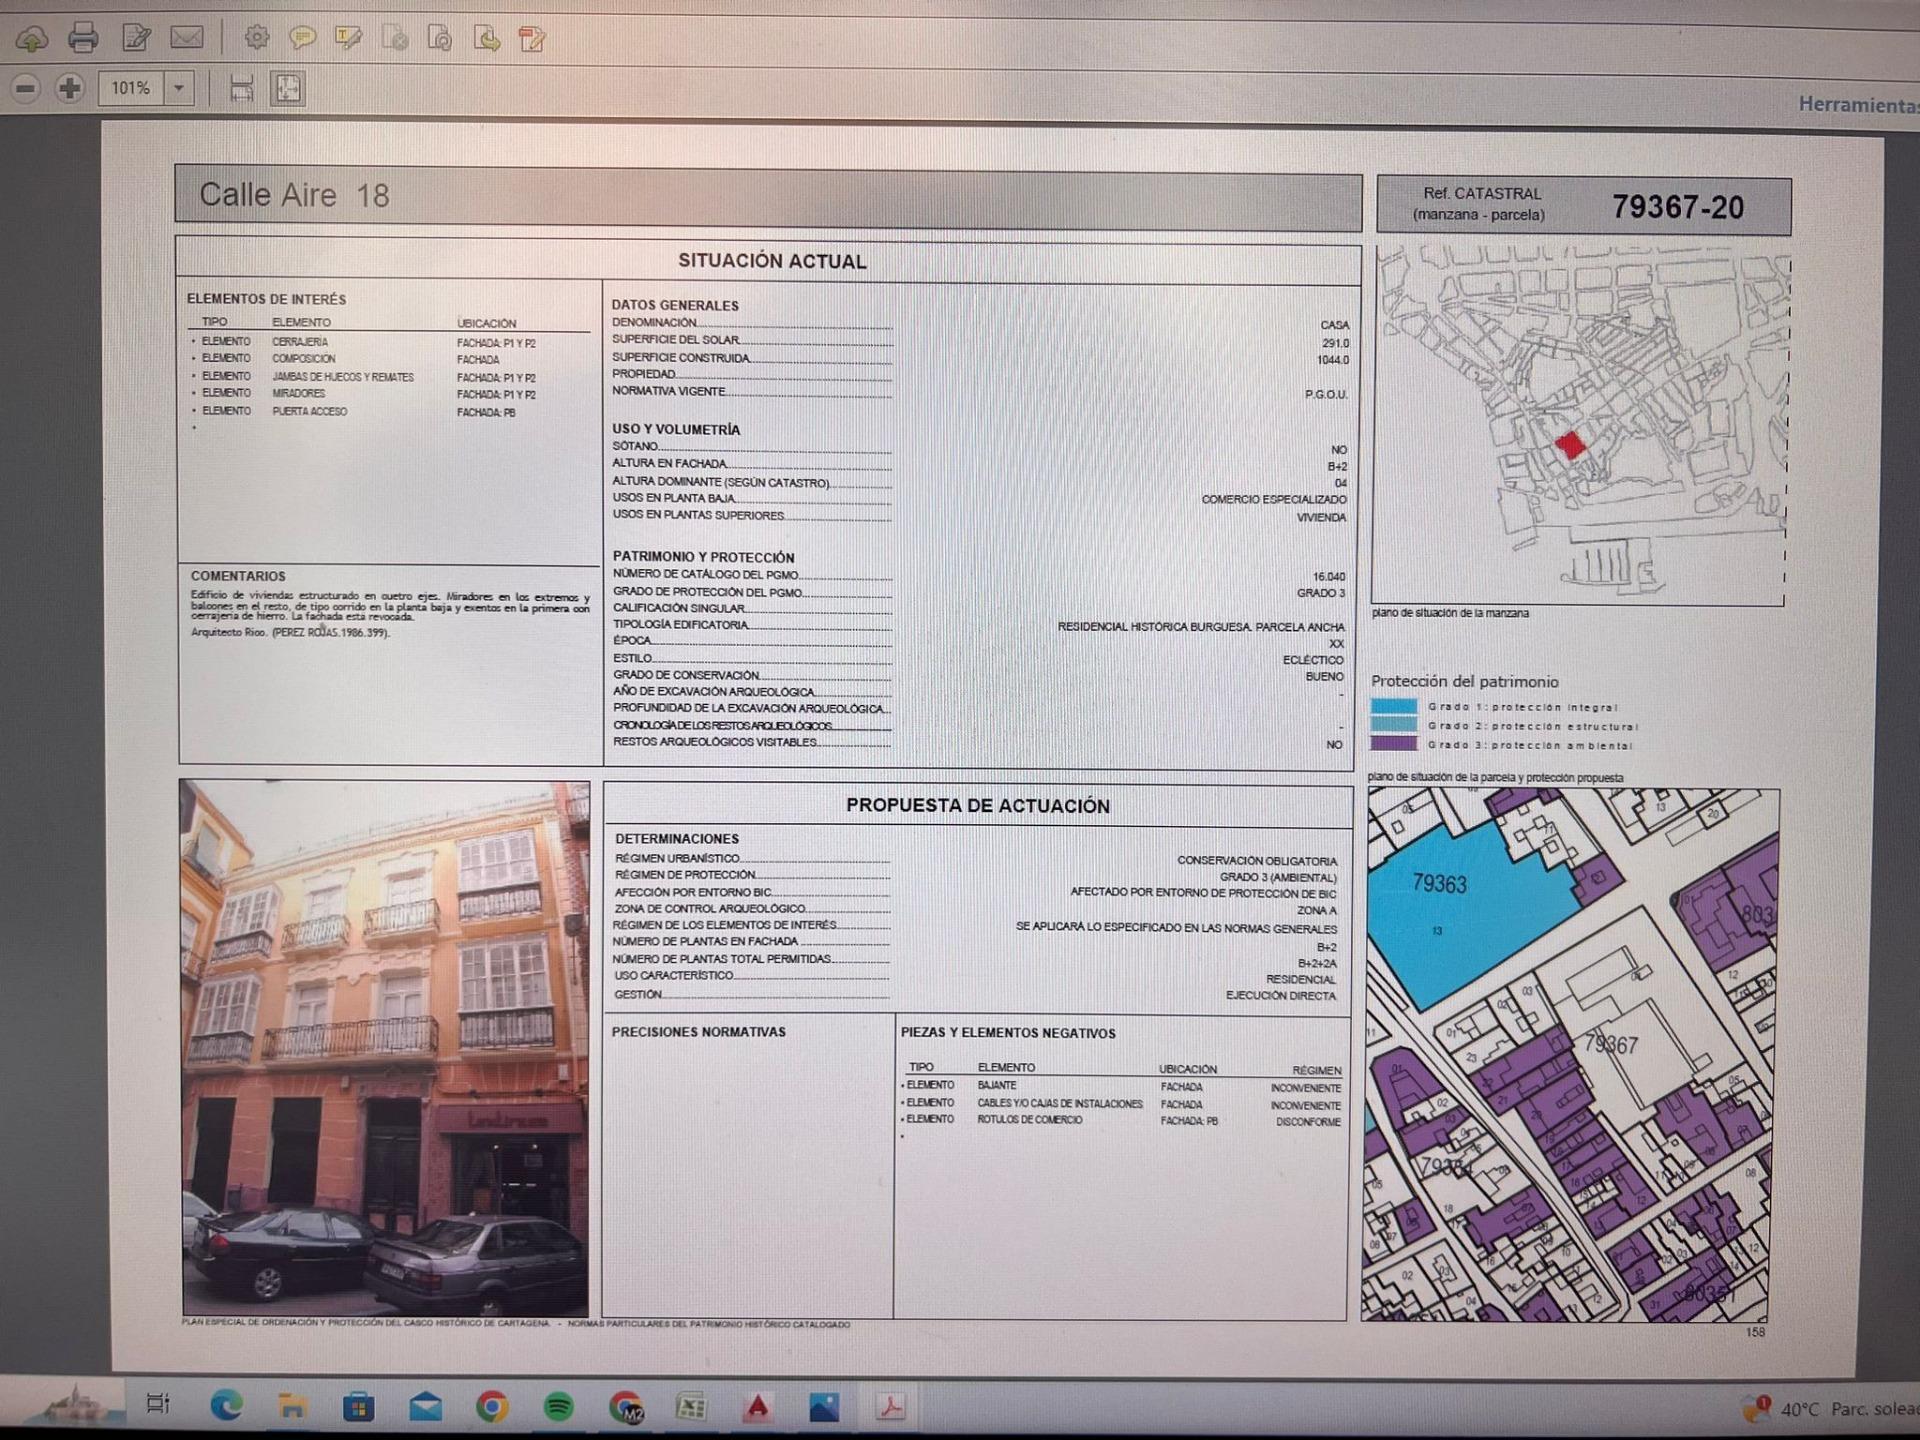Zoom out with the minus button

26,88
